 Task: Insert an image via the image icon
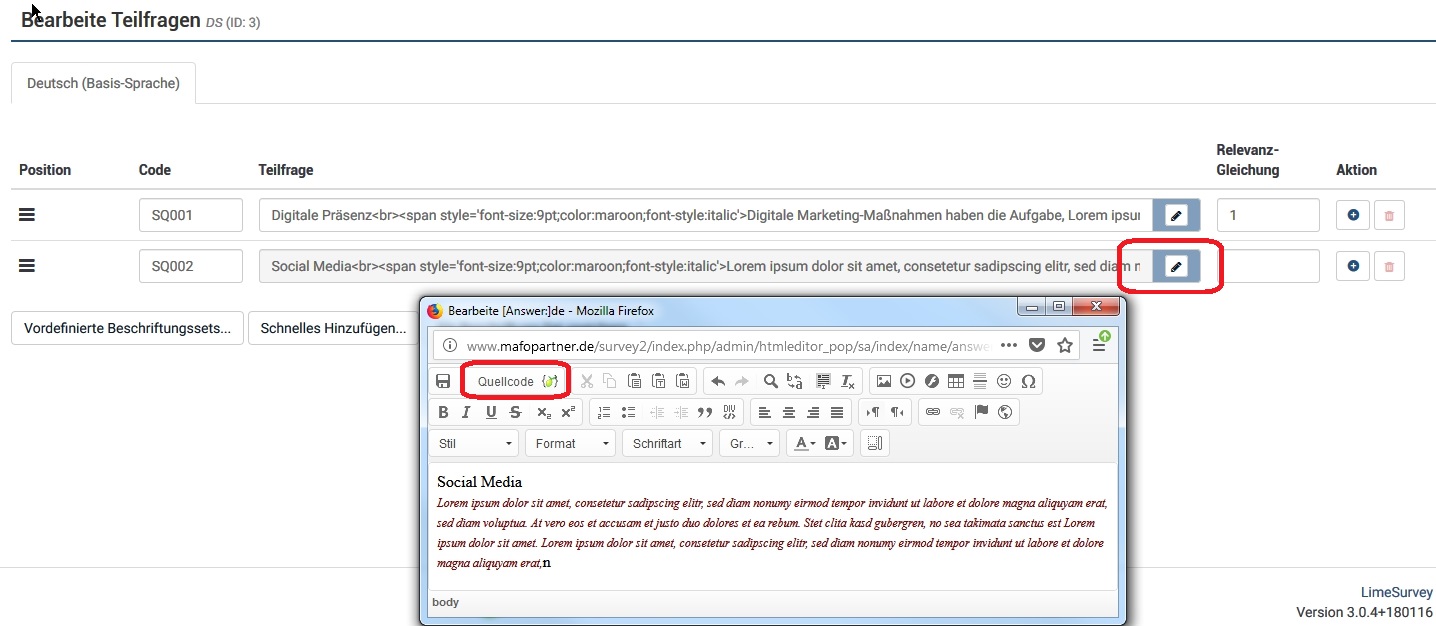pos(883,381)
